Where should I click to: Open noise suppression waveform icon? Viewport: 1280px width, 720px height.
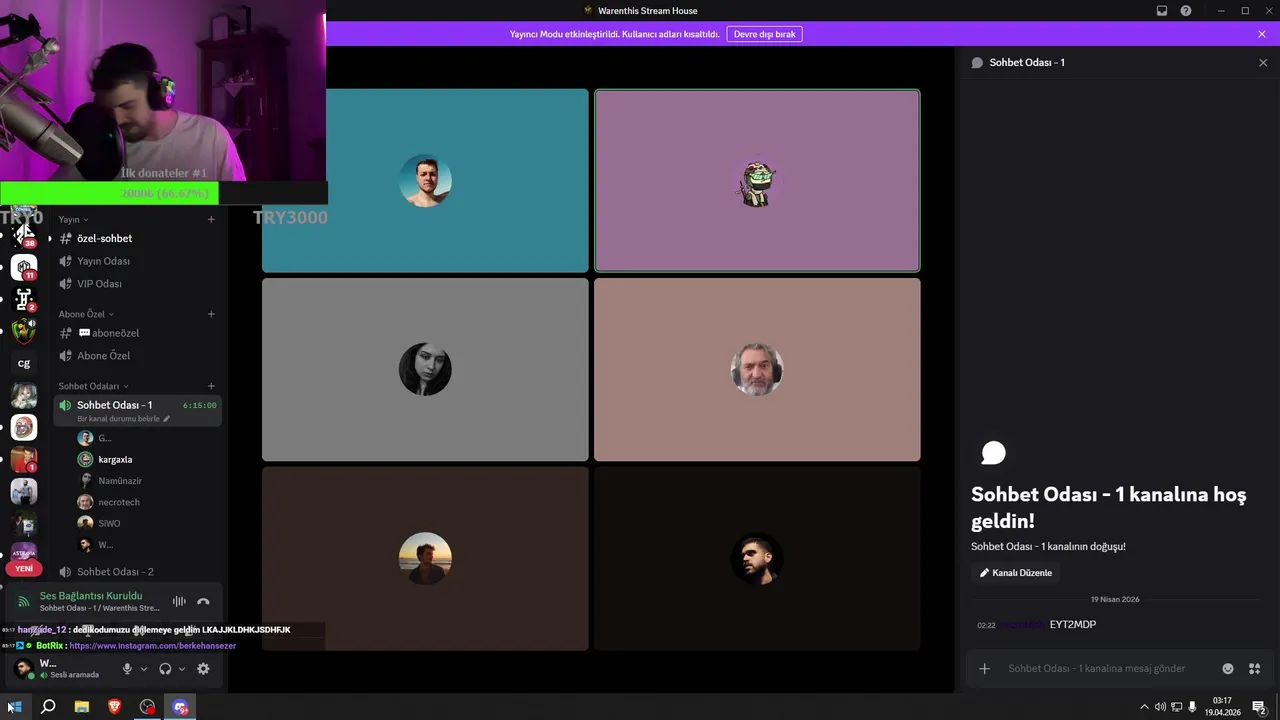pyautogui.click(x=179, y=601)
